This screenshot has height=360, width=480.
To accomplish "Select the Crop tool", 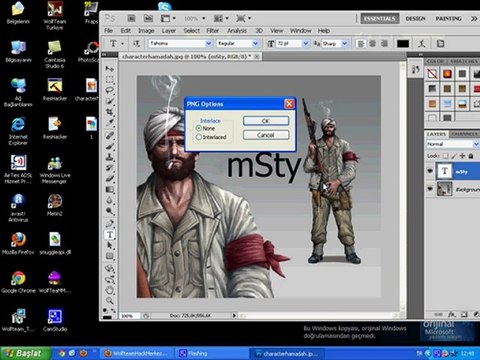I will point(110,112).
